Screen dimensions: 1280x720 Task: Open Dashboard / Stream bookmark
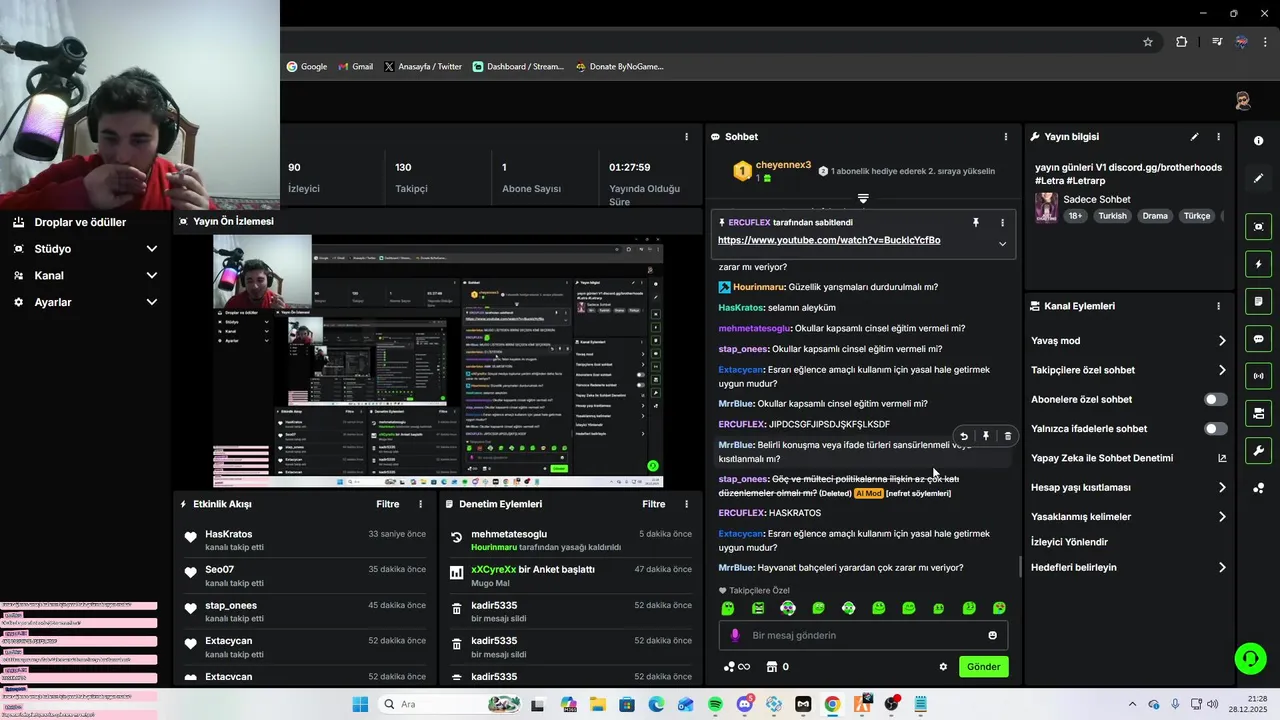[518, 67]
